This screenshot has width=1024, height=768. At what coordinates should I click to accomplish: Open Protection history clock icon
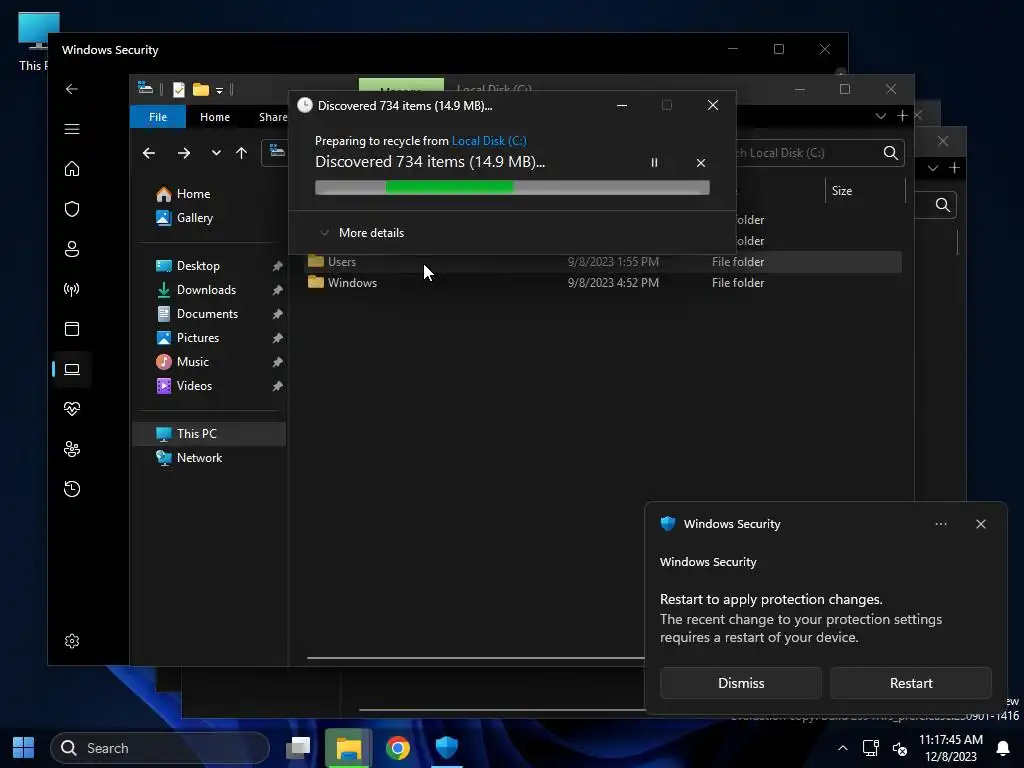point(72,489)
